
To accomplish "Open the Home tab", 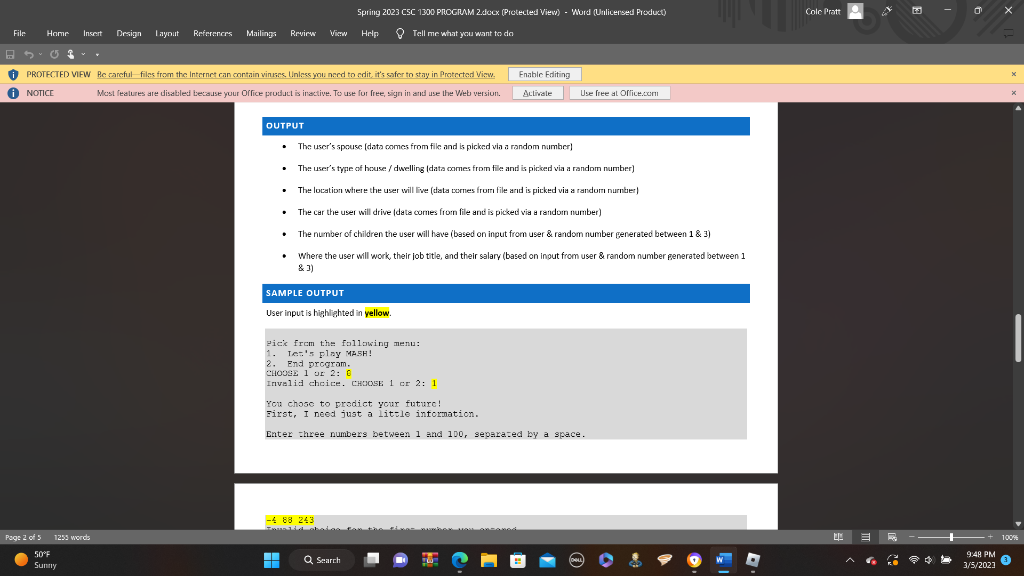I will [57, 33].
